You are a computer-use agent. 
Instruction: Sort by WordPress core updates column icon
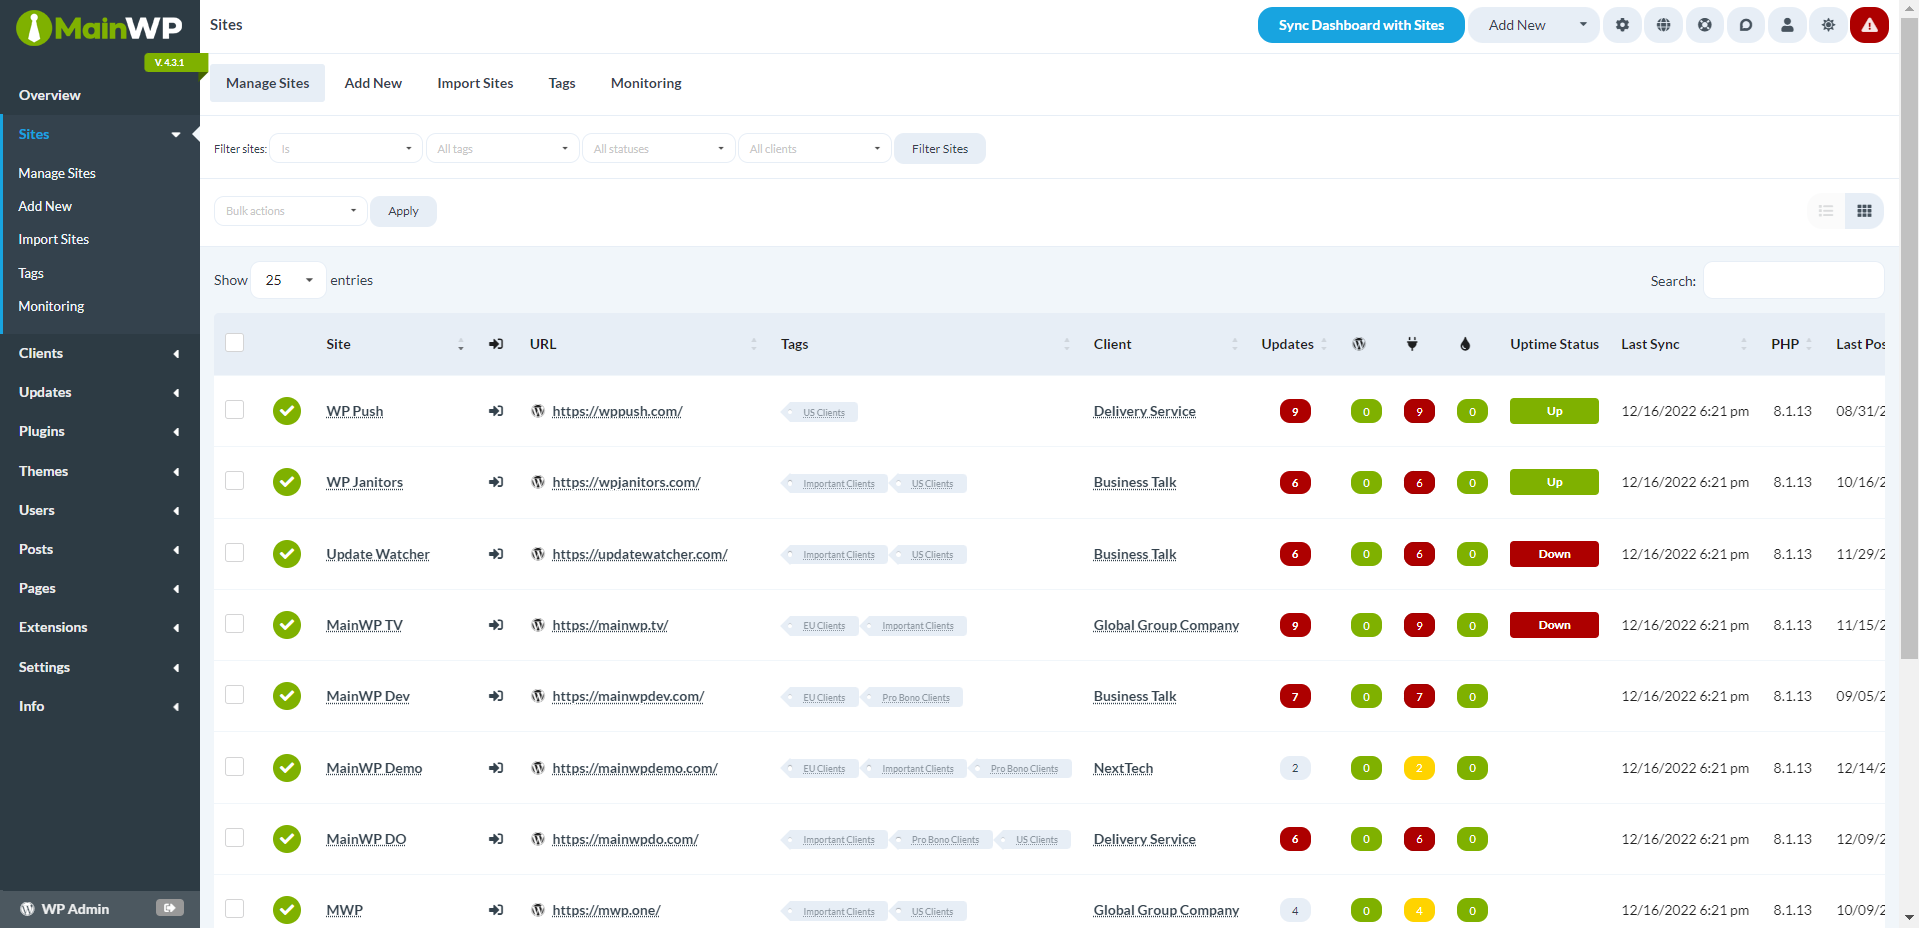pyautogui.click(x=1359, y=344)
